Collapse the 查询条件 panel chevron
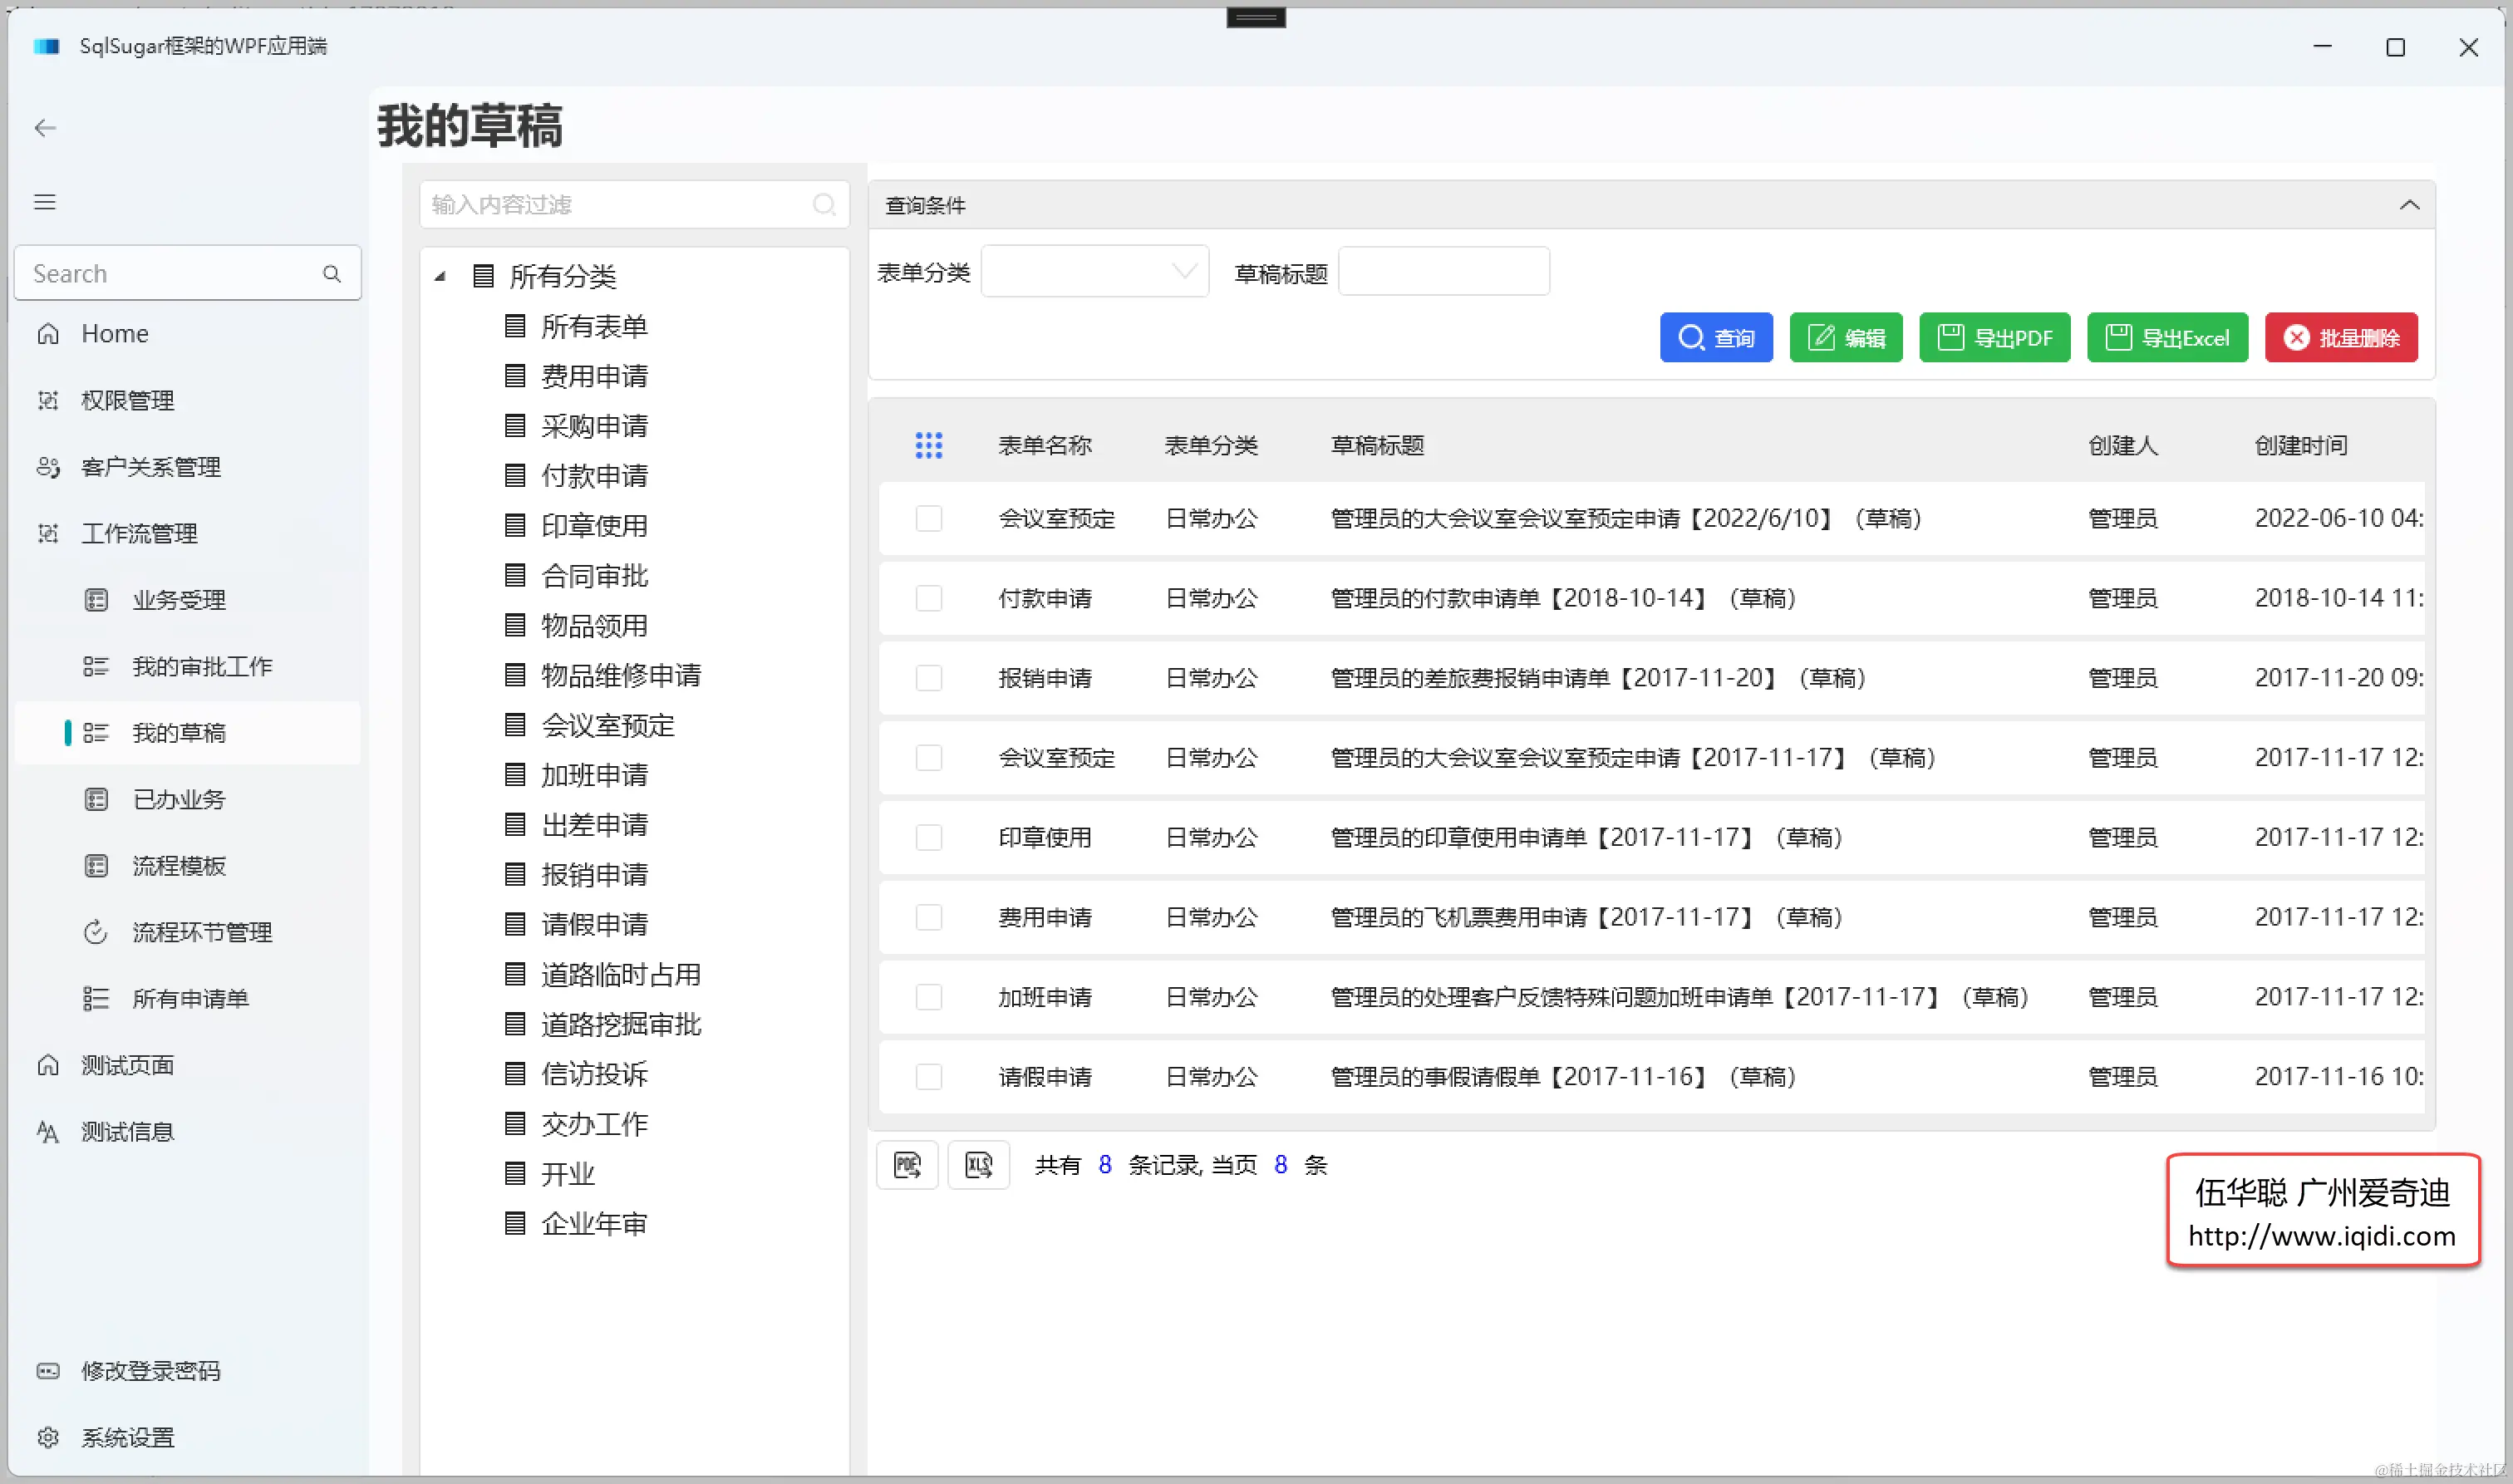Screen dimensions: 2513x1484 (x=2409, y=205)
